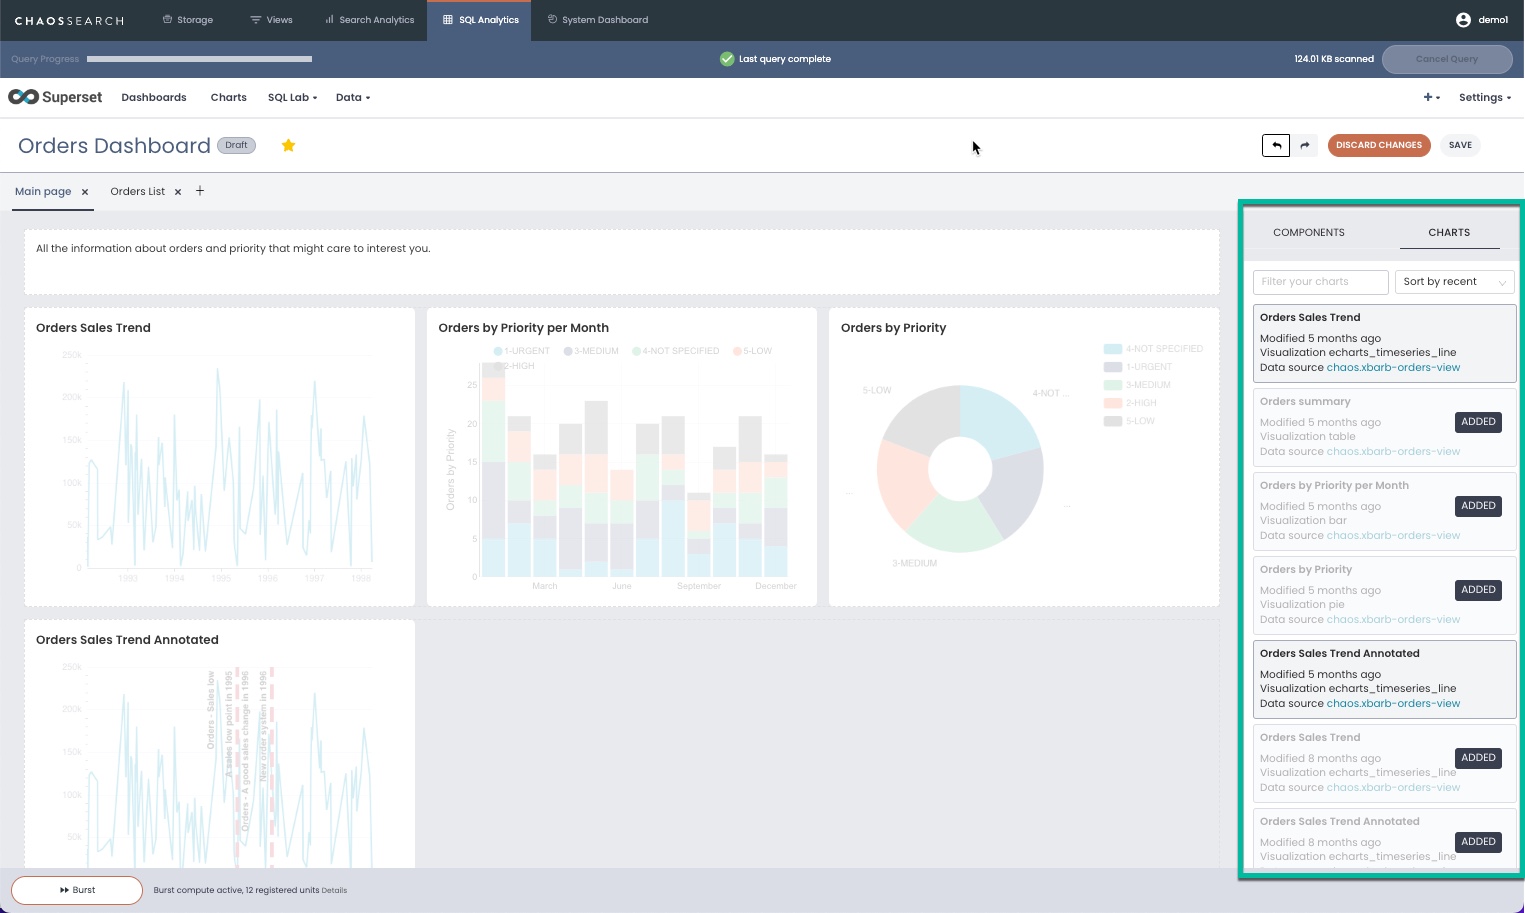Click the Save button
Screen dimensions: 1525x913
(1460, 145)
